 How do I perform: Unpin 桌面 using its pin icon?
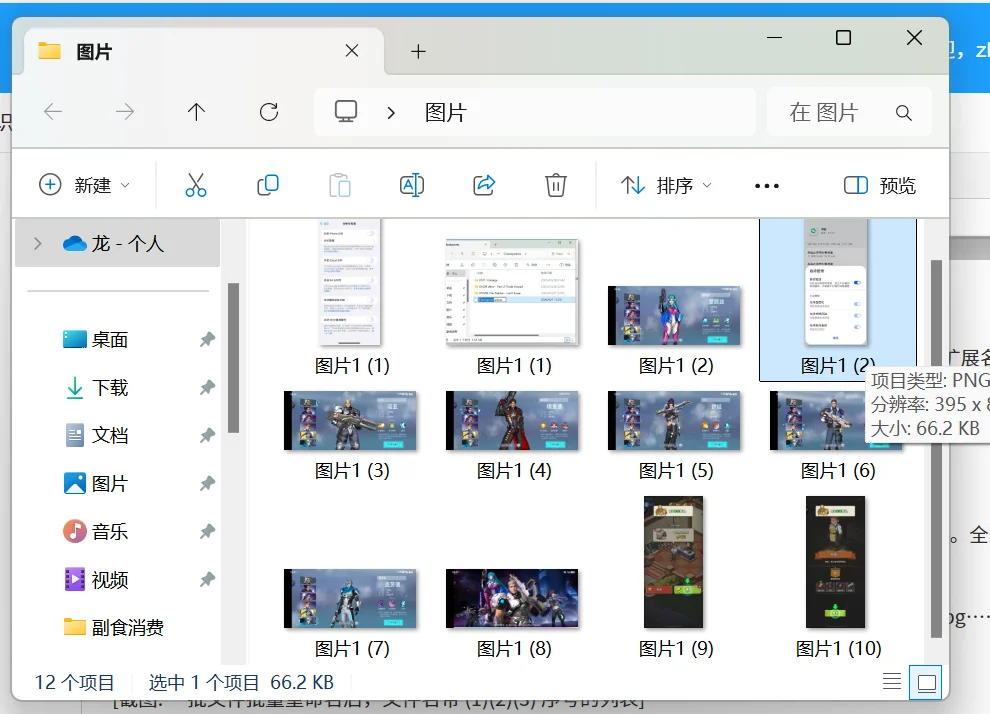[207, 340]
